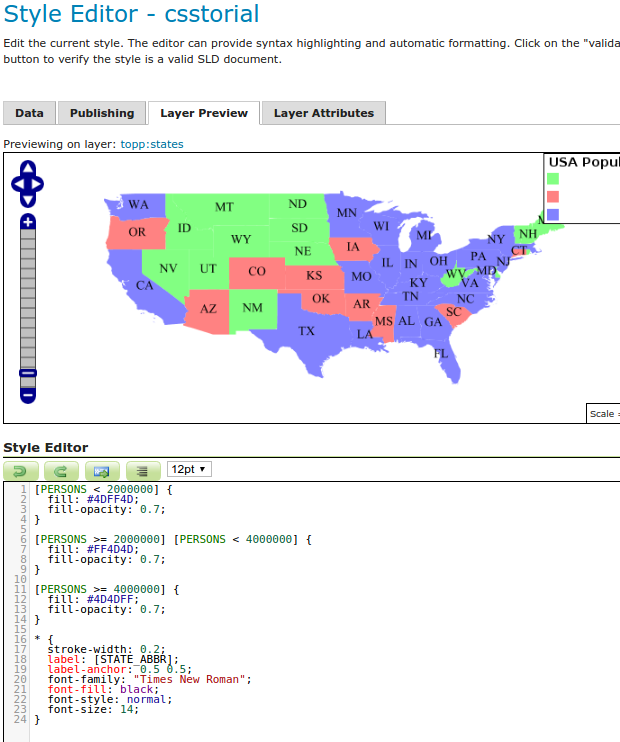
Task: Click the OK state label on map
Action: (321, 299)
